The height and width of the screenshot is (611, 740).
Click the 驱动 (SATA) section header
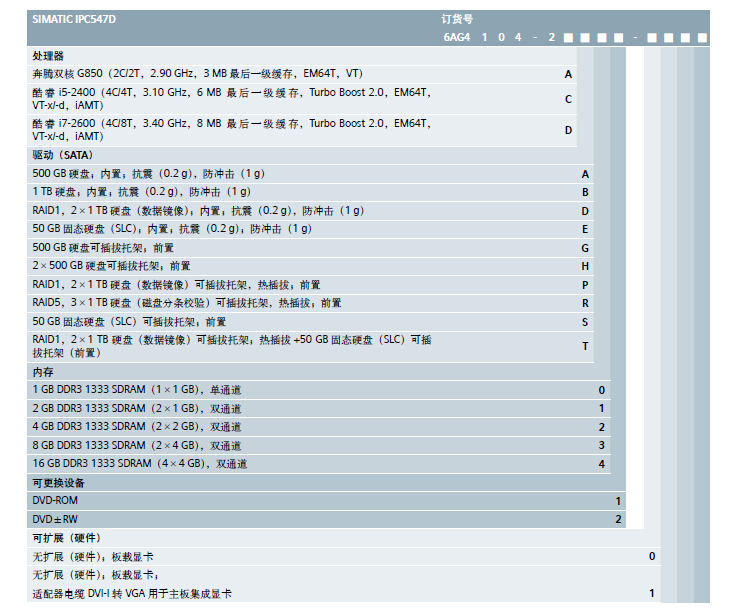point(62,155)
